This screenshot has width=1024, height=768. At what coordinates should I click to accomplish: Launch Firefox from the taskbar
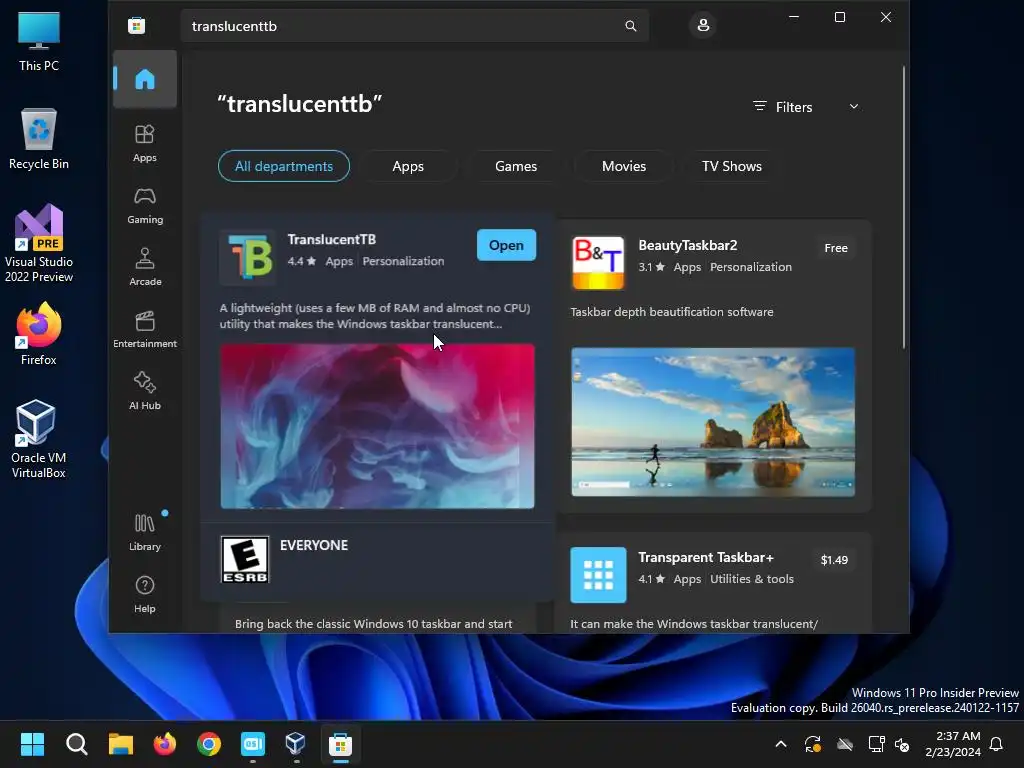(x=165, y=744)
